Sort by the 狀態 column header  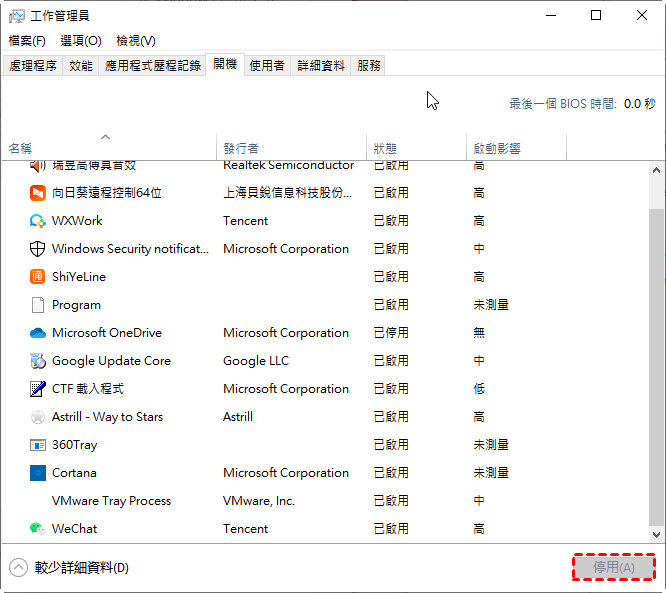click(x=417, y=147)
